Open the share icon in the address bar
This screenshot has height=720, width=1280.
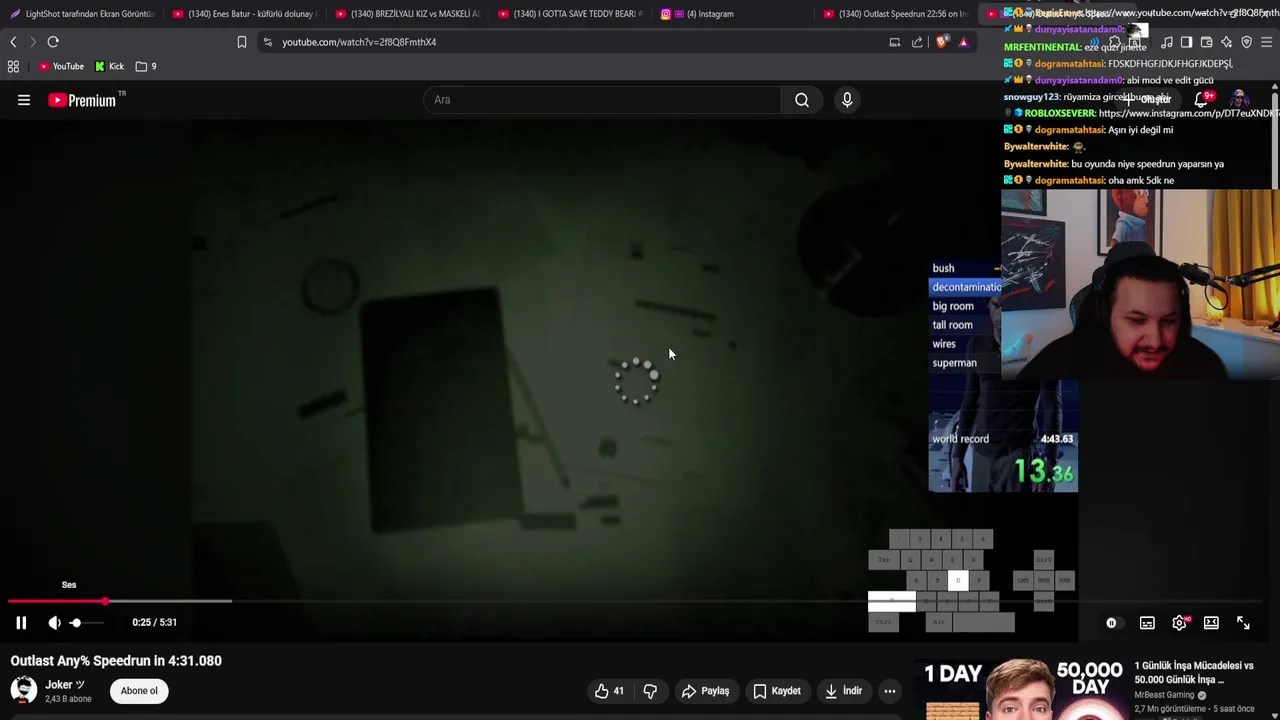pyautogui.click(x=917, y=42)
